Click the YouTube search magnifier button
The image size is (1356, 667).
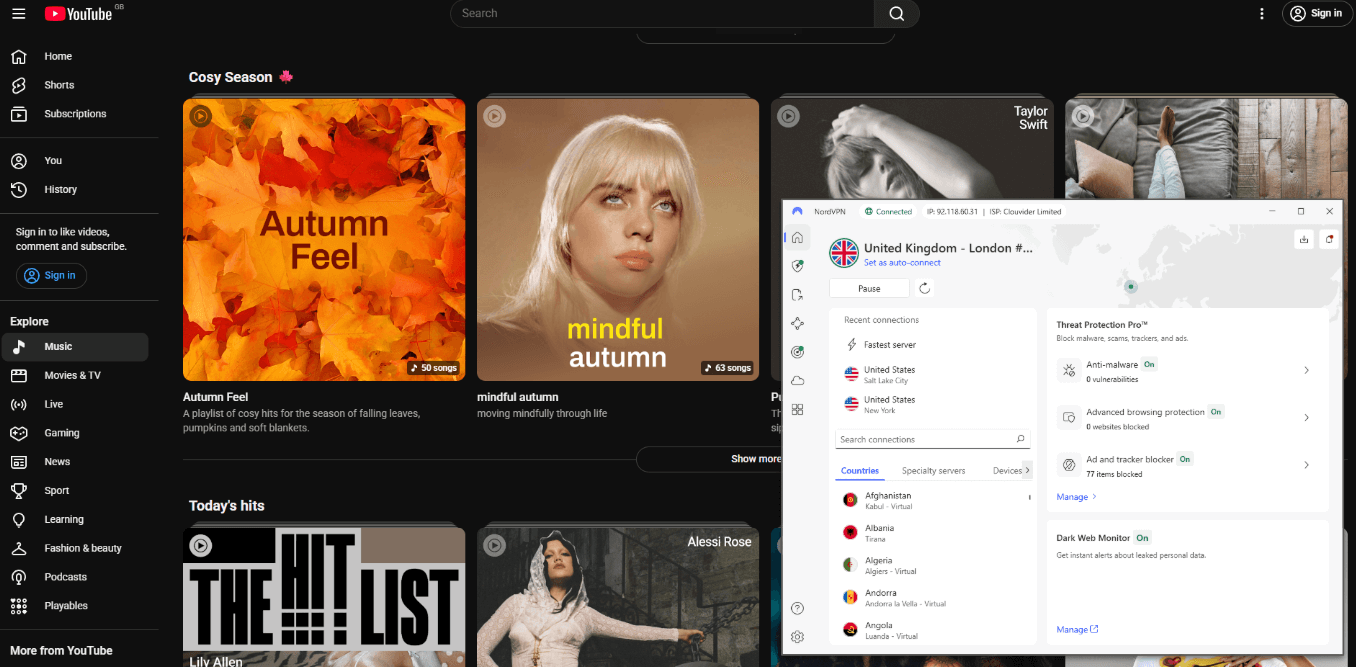click(x=896, y=13)
